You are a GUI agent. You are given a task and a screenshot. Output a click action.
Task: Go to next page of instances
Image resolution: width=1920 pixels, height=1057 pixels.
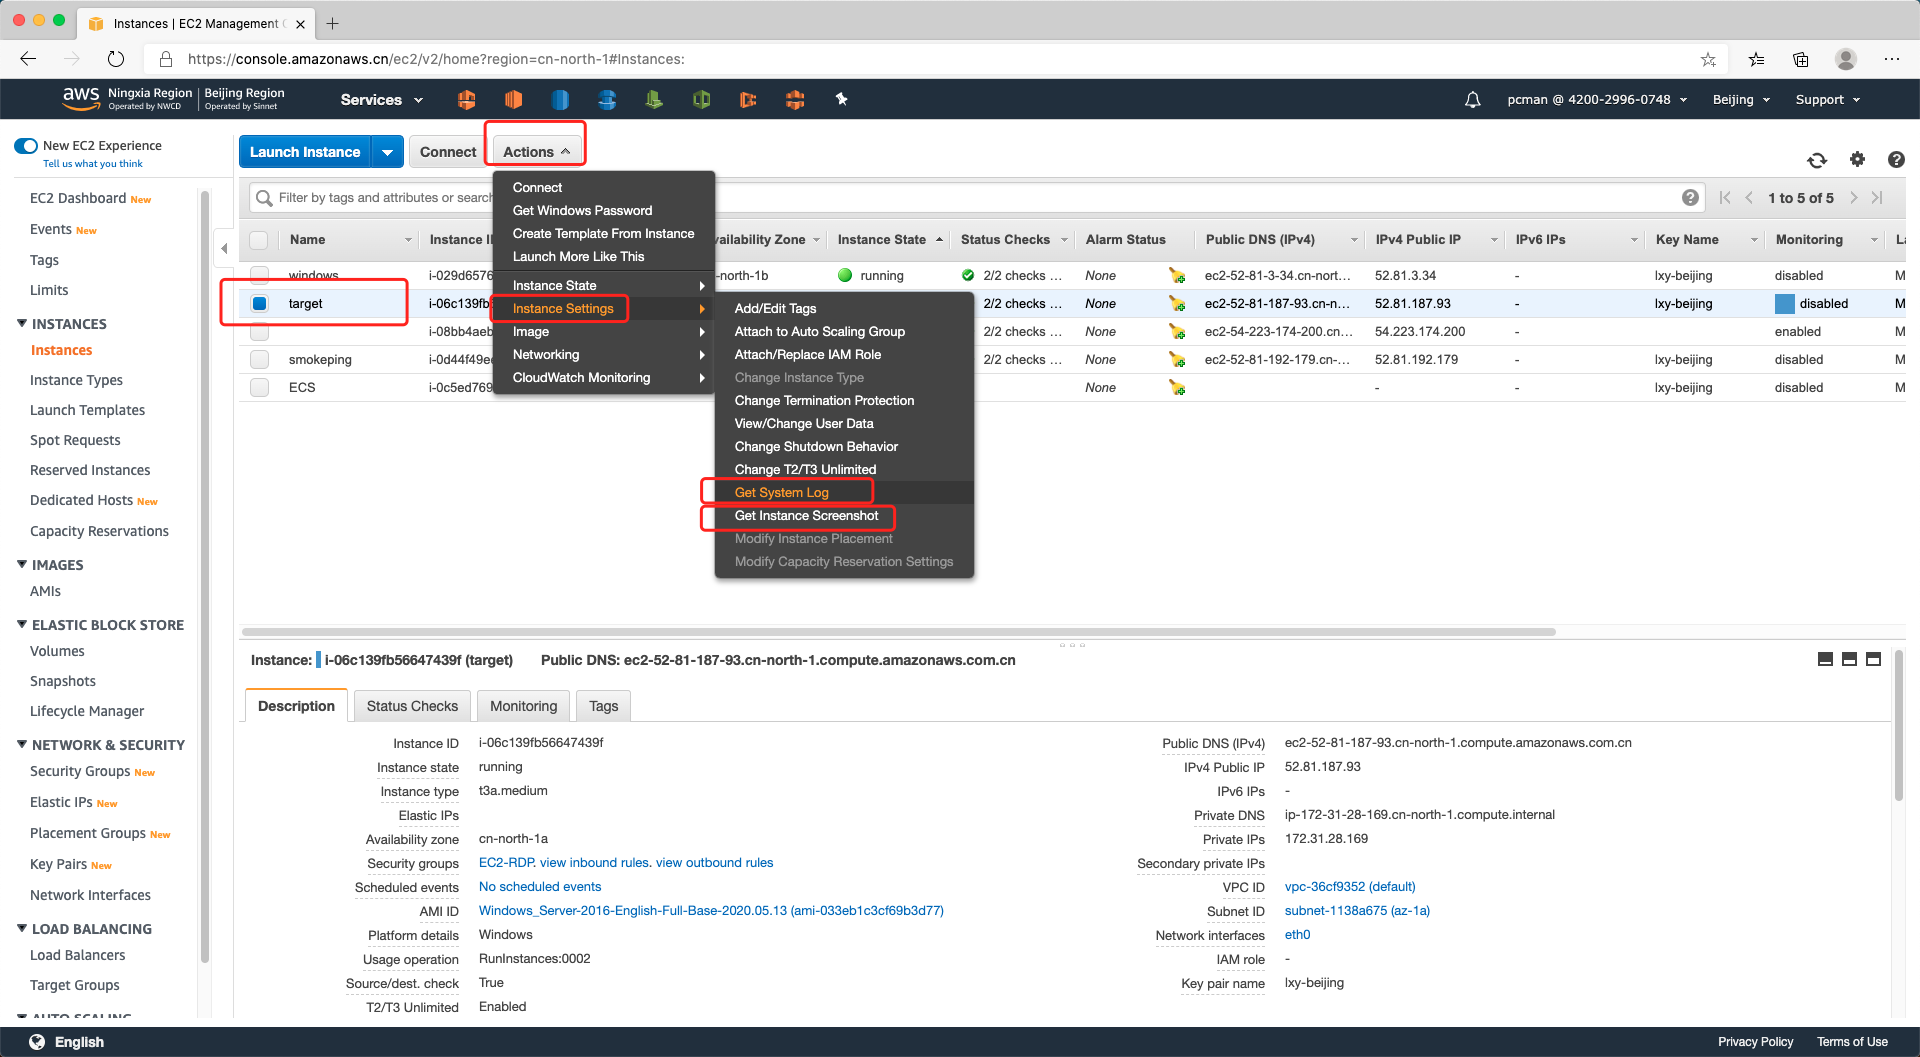pos(1853,198)
